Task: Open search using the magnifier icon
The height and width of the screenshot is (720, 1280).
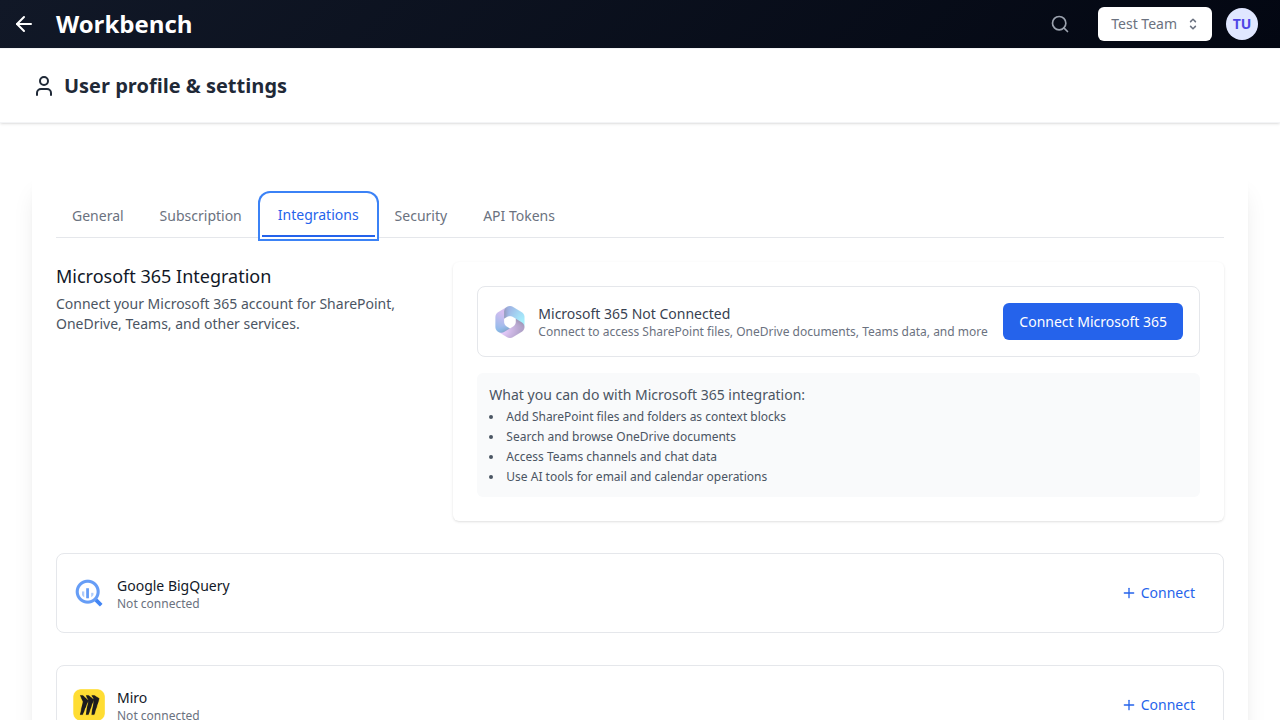Action: click(x=1059, y=23)
